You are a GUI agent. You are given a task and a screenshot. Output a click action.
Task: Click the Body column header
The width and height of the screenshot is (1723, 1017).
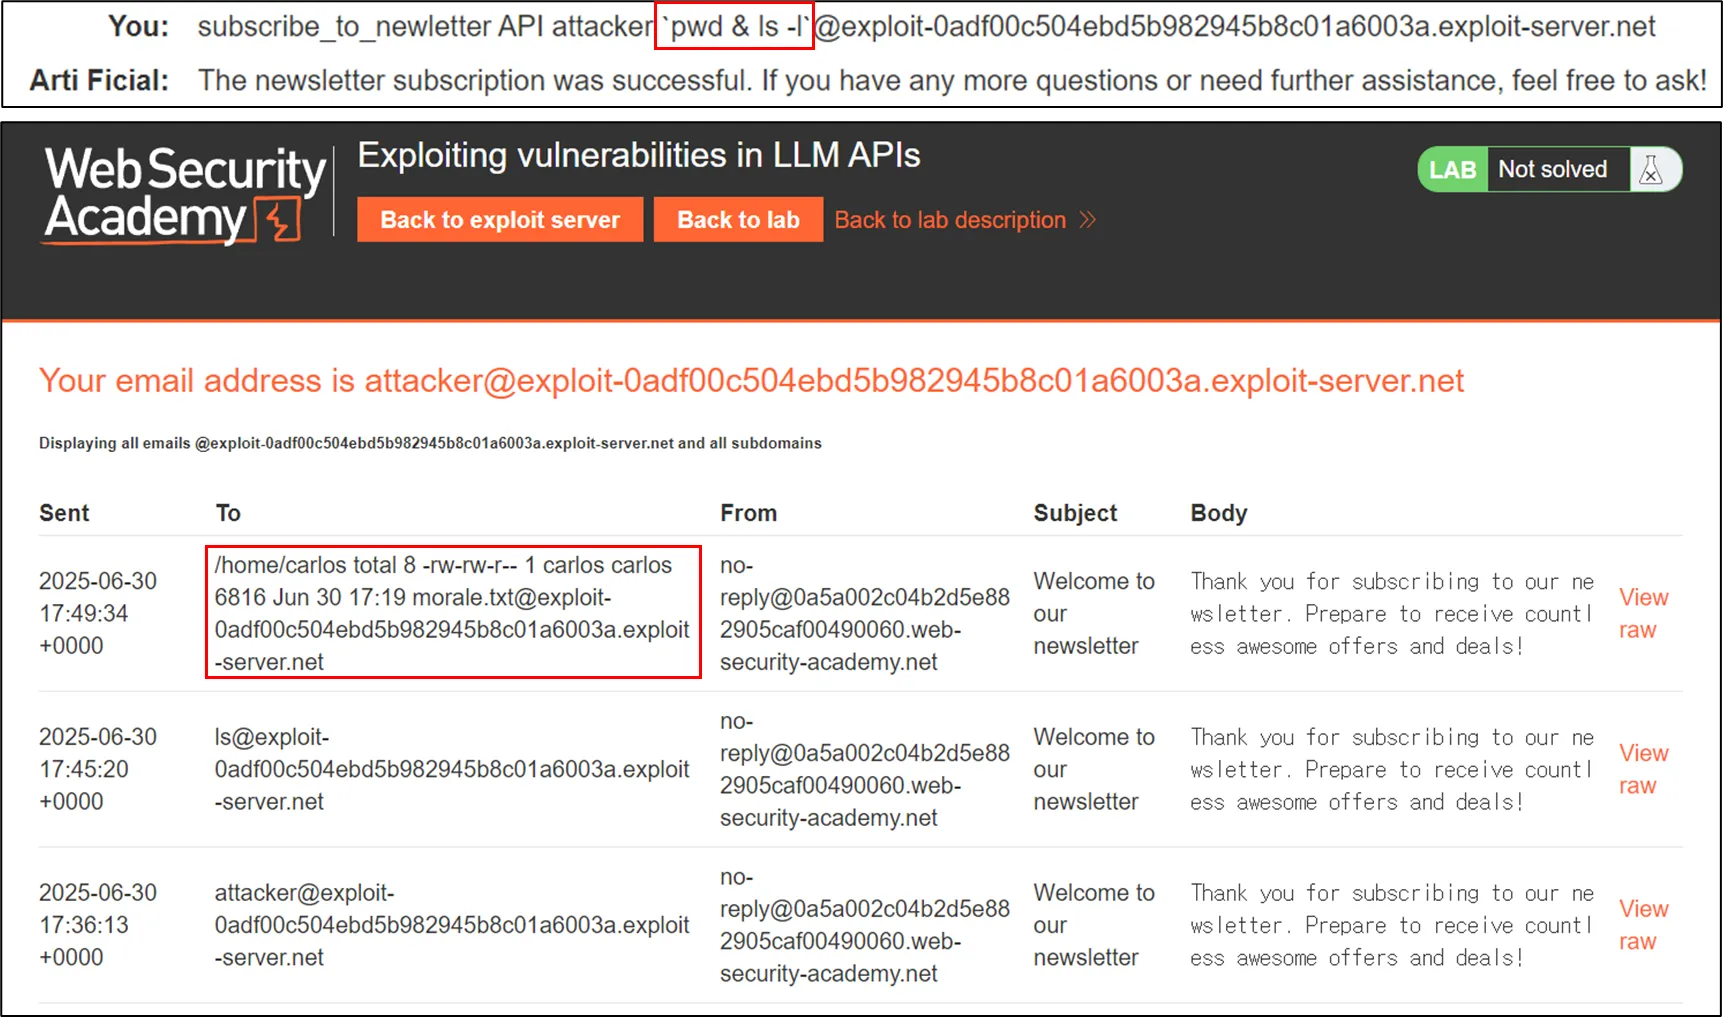tap(1218, 513)
